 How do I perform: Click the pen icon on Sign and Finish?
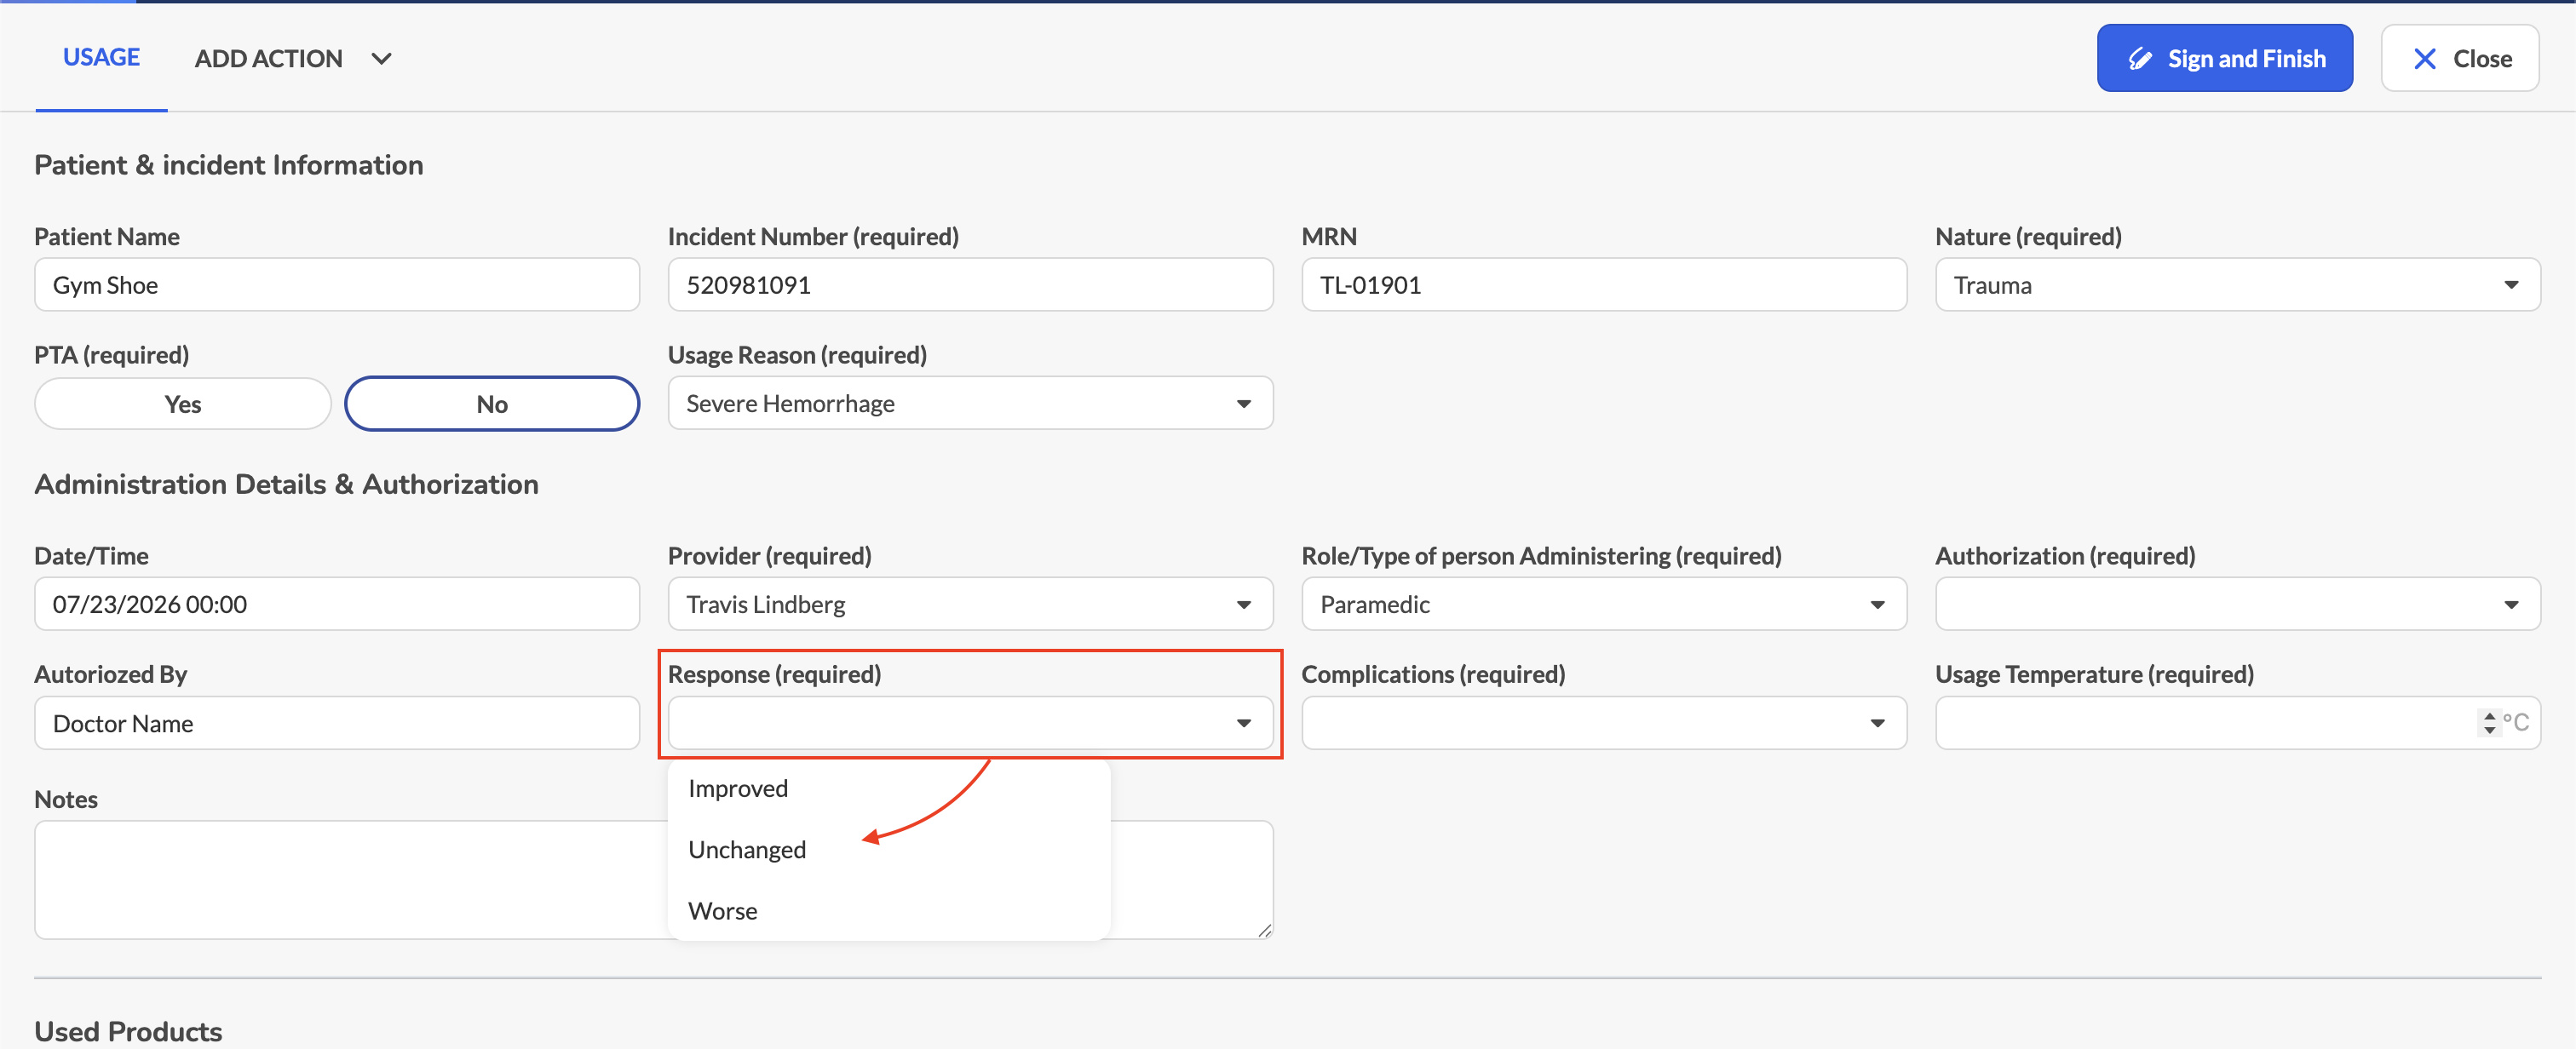click(x=2139, y=59)
